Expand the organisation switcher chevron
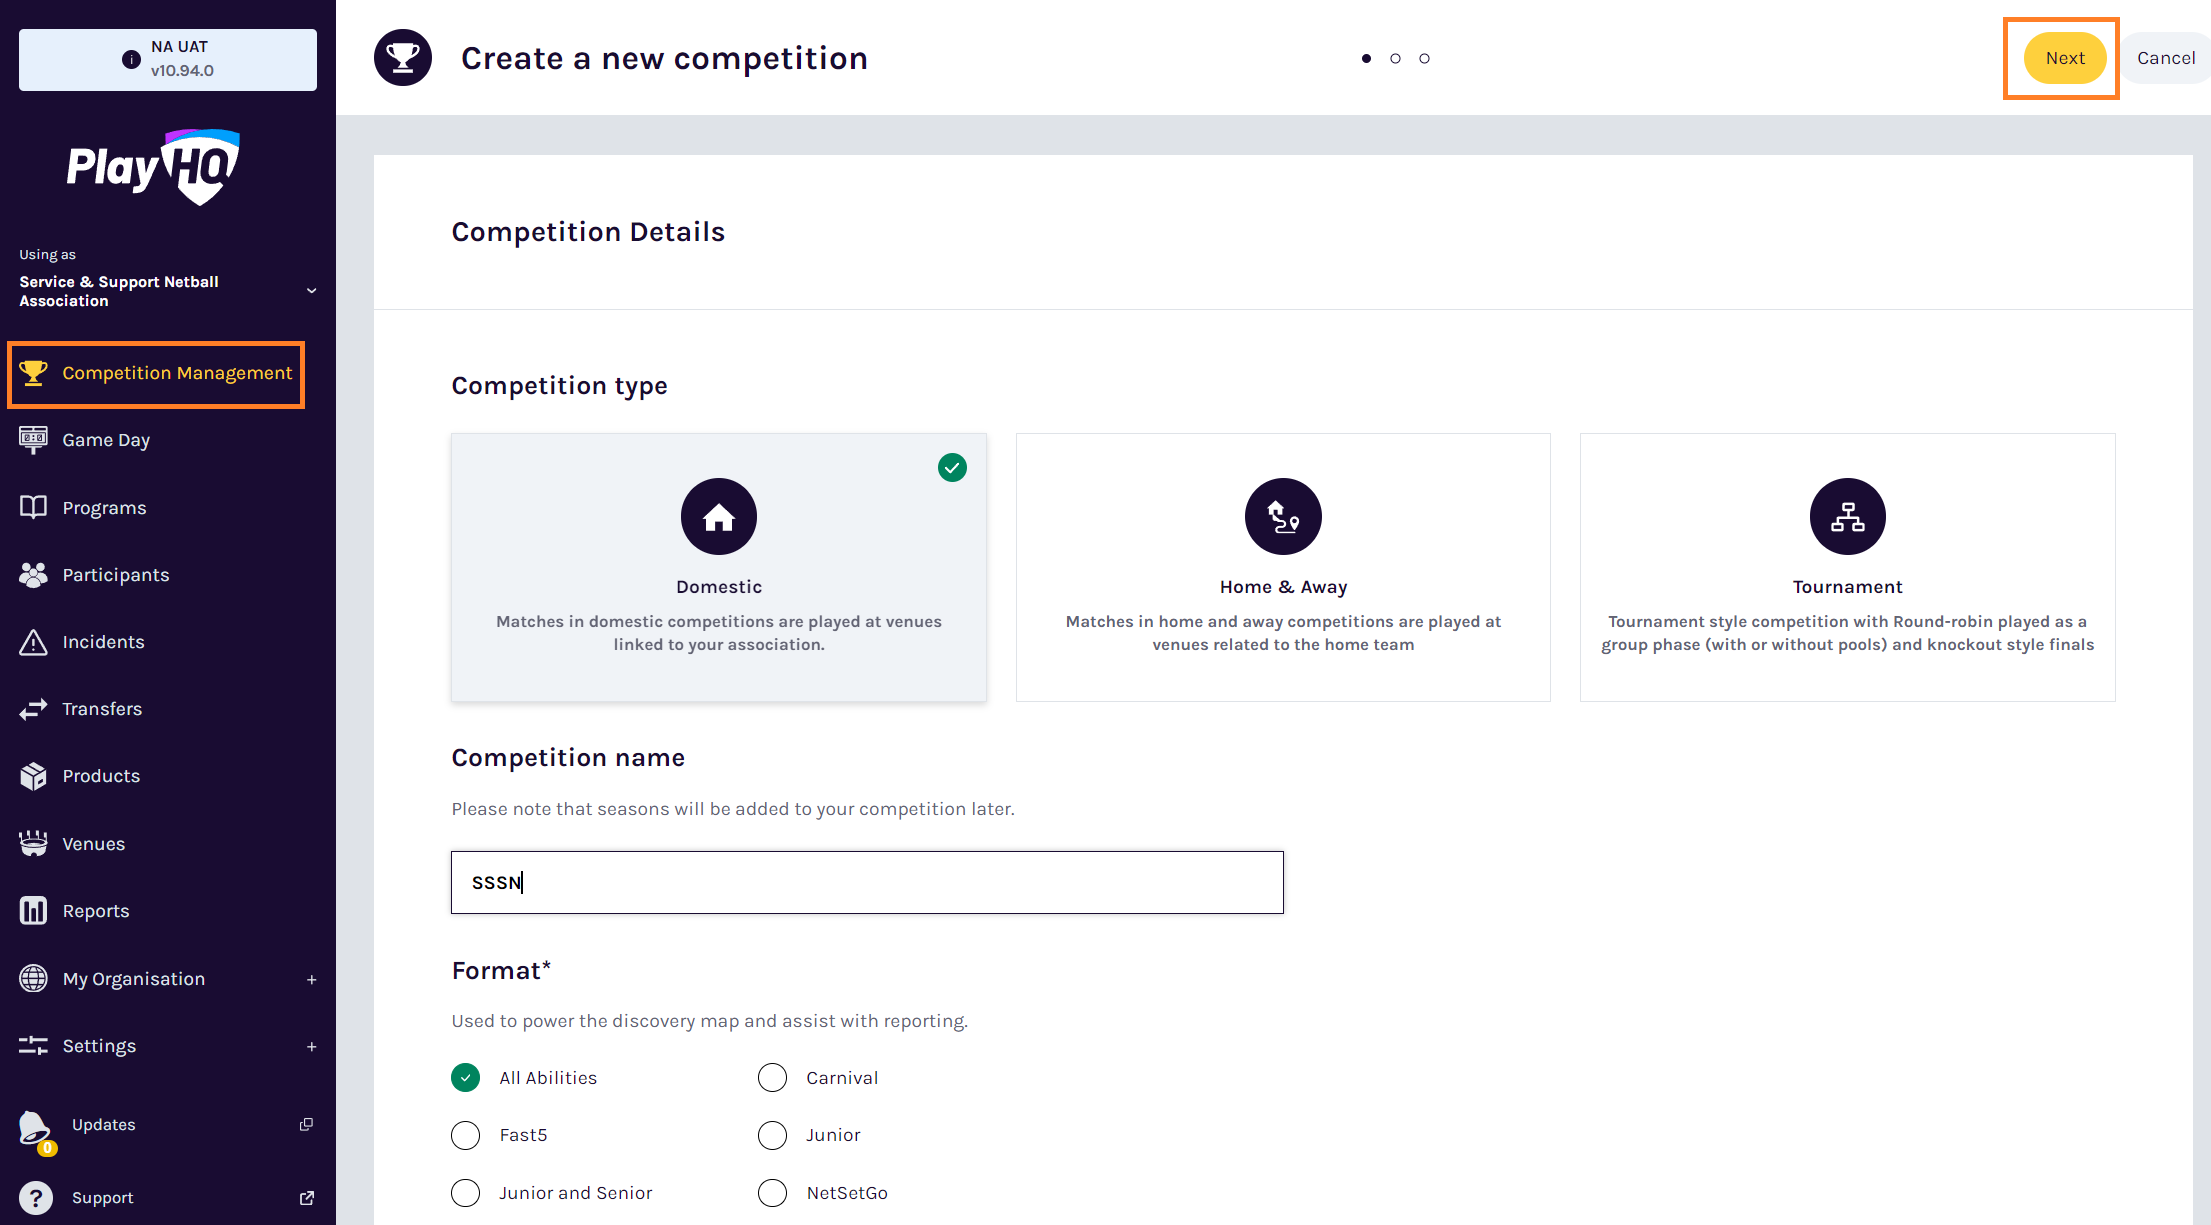 click(x=312, y=291)
